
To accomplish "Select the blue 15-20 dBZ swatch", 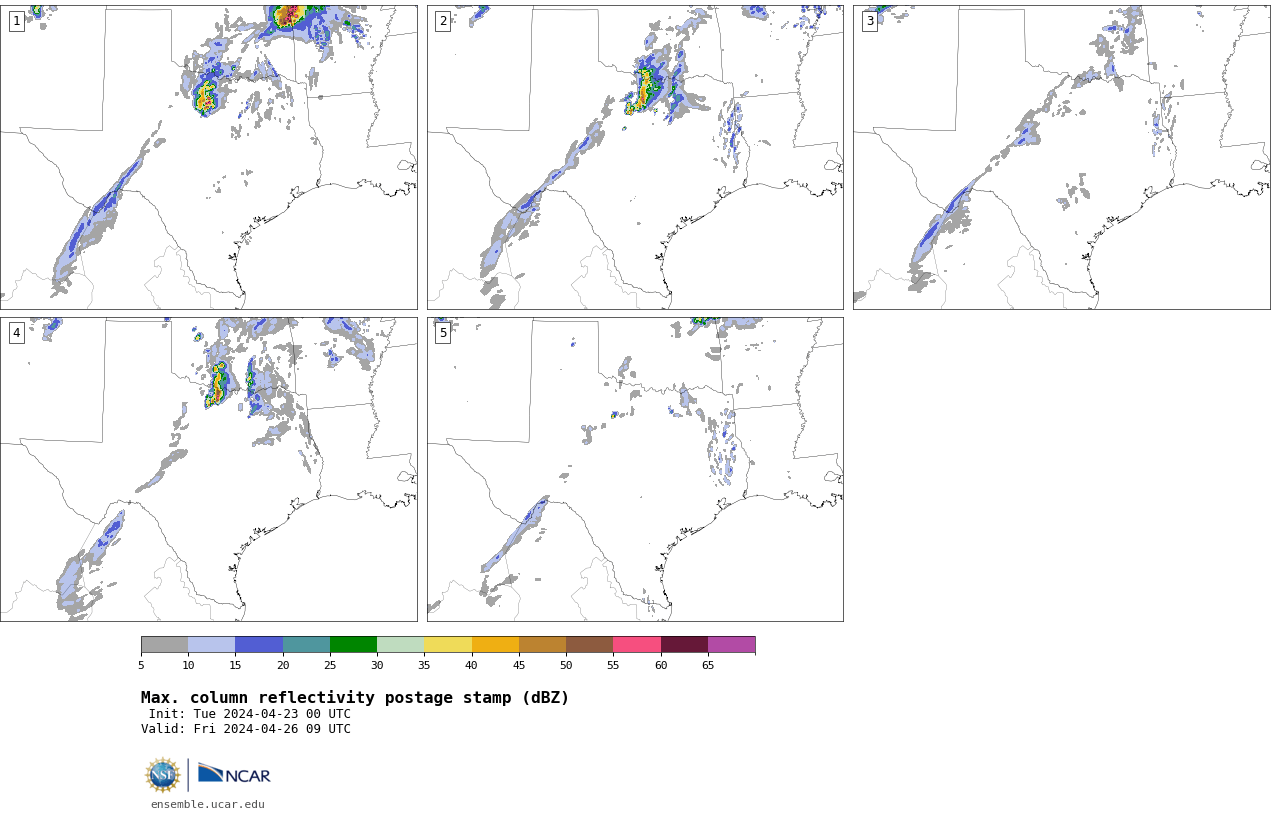I will pos(259,644).
